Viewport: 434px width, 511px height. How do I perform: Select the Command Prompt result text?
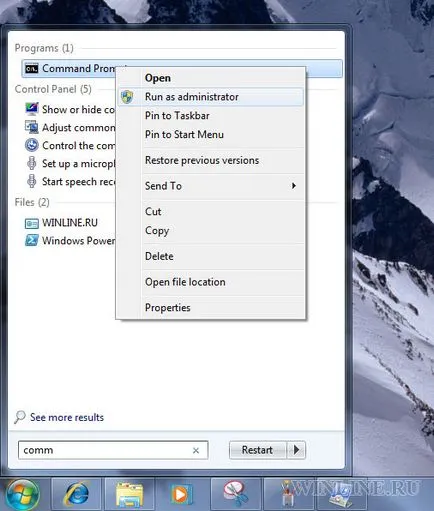(79, 69)
